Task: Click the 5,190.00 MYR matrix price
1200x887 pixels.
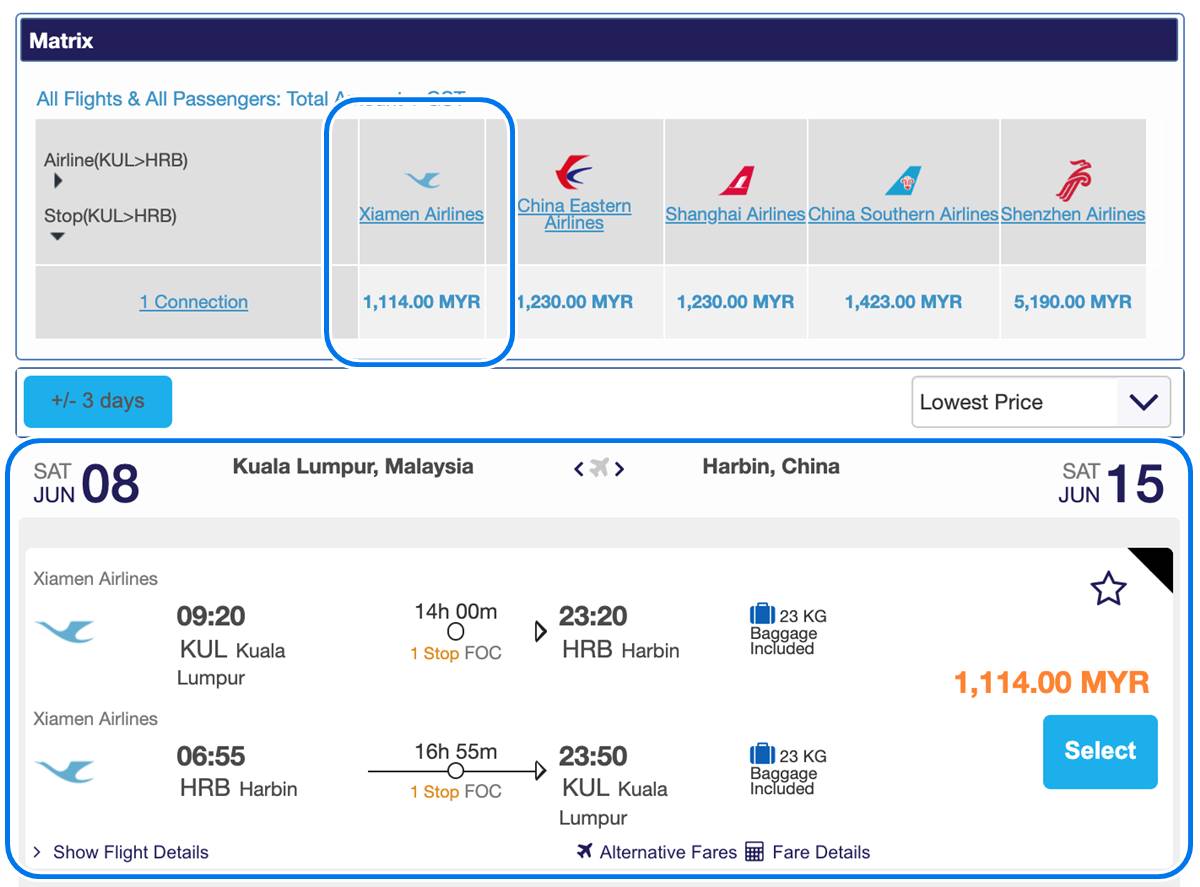Action: click(x=1073, y=302)
